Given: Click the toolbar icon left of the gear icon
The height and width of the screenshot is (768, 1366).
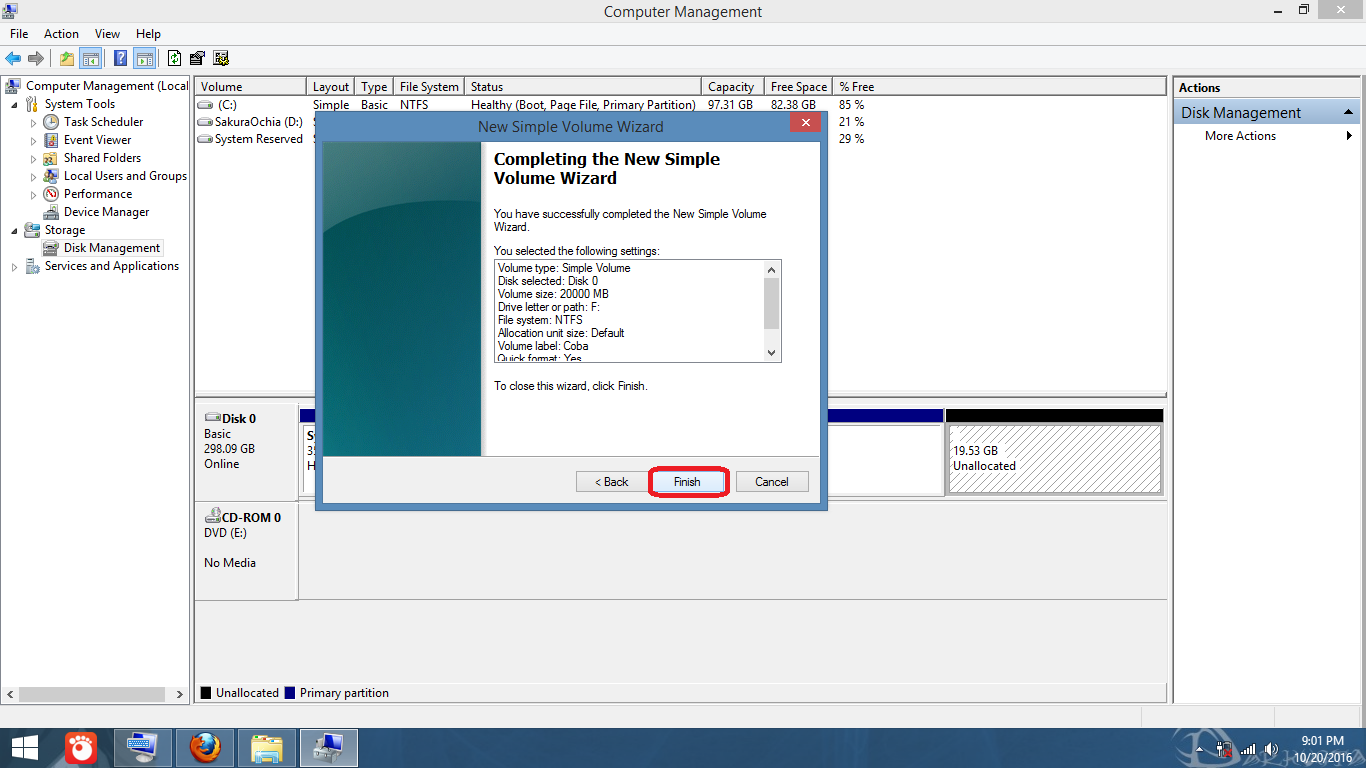Looking at the screenshot, I should (x=198, y=58).
